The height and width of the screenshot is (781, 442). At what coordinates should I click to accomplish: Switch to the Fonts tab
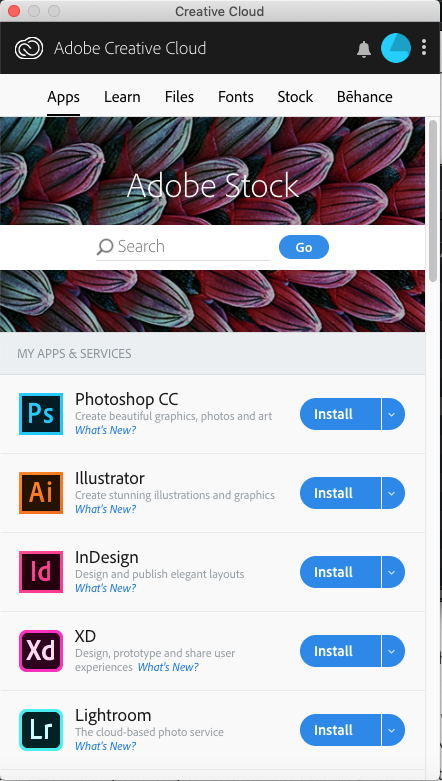[x=236, y=97]
